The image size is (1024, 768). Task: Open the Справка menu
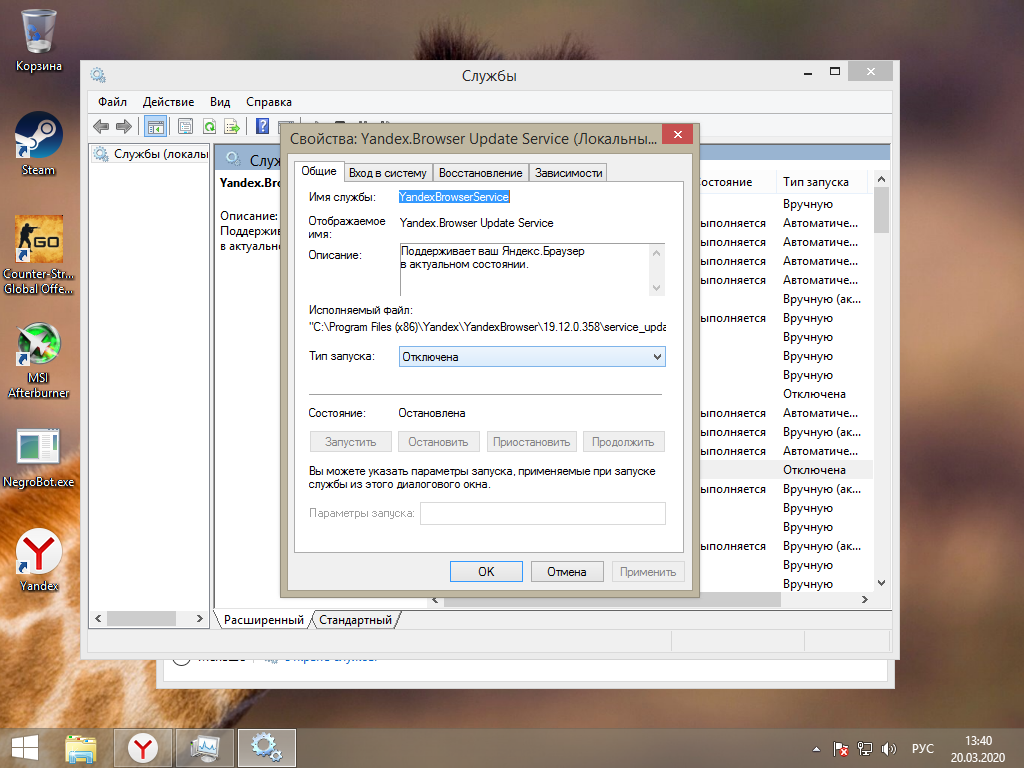tap(268, 102)
